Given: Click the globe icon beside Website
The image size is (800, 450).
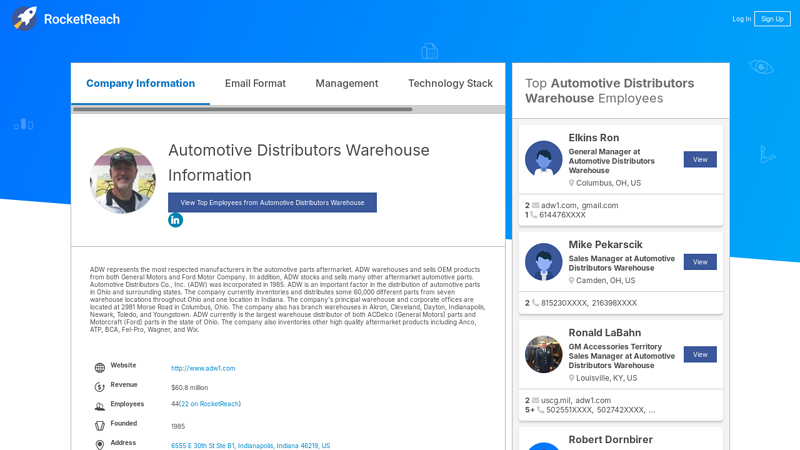Looking at the screenshot, I should pos(99,367).
